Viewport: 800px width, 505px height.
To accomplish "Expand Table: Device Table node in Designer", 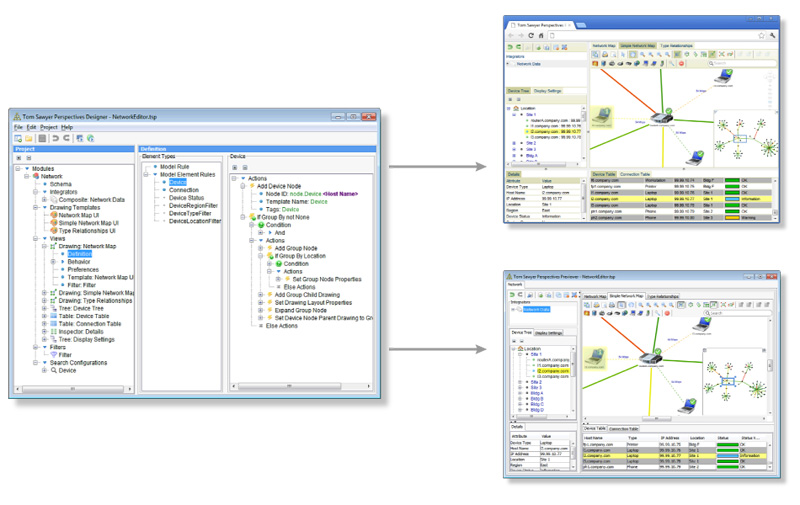I will pos(44,316).
